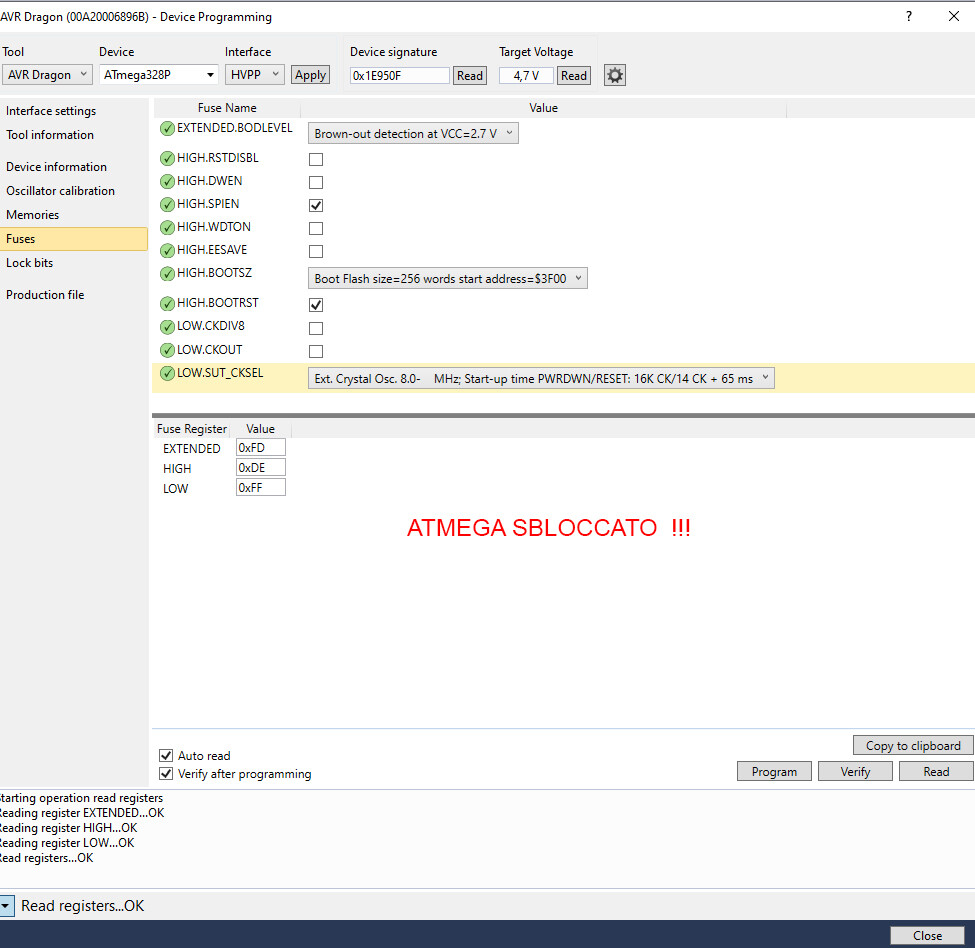Expand the Ext. Crystal Osc. clock dropdown

pos(541,379)
